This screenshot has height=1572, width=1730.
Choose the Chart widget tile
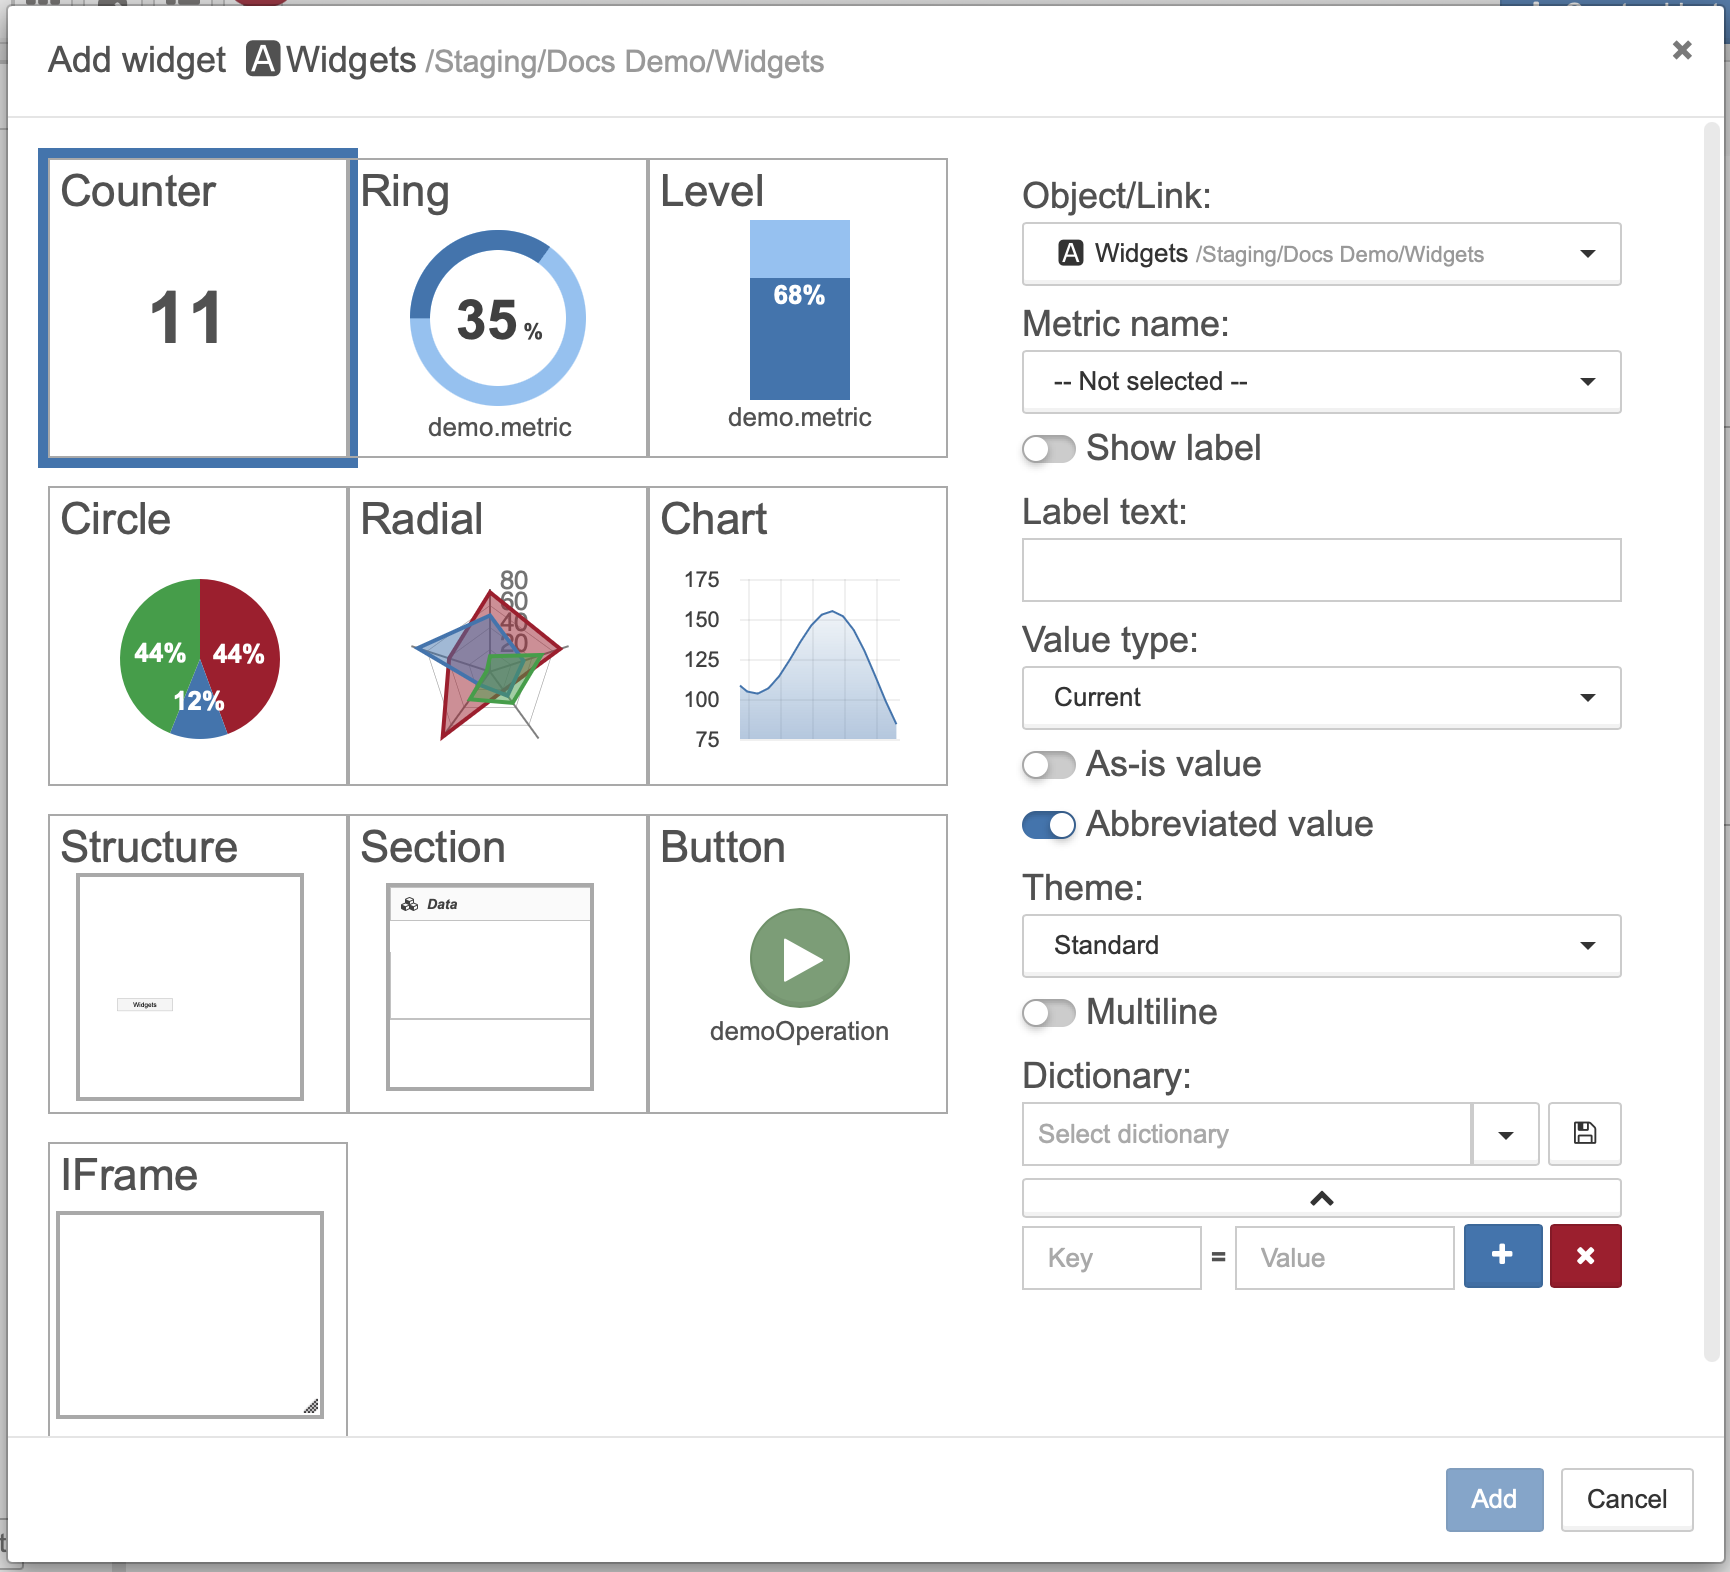(x=798, y=636)
